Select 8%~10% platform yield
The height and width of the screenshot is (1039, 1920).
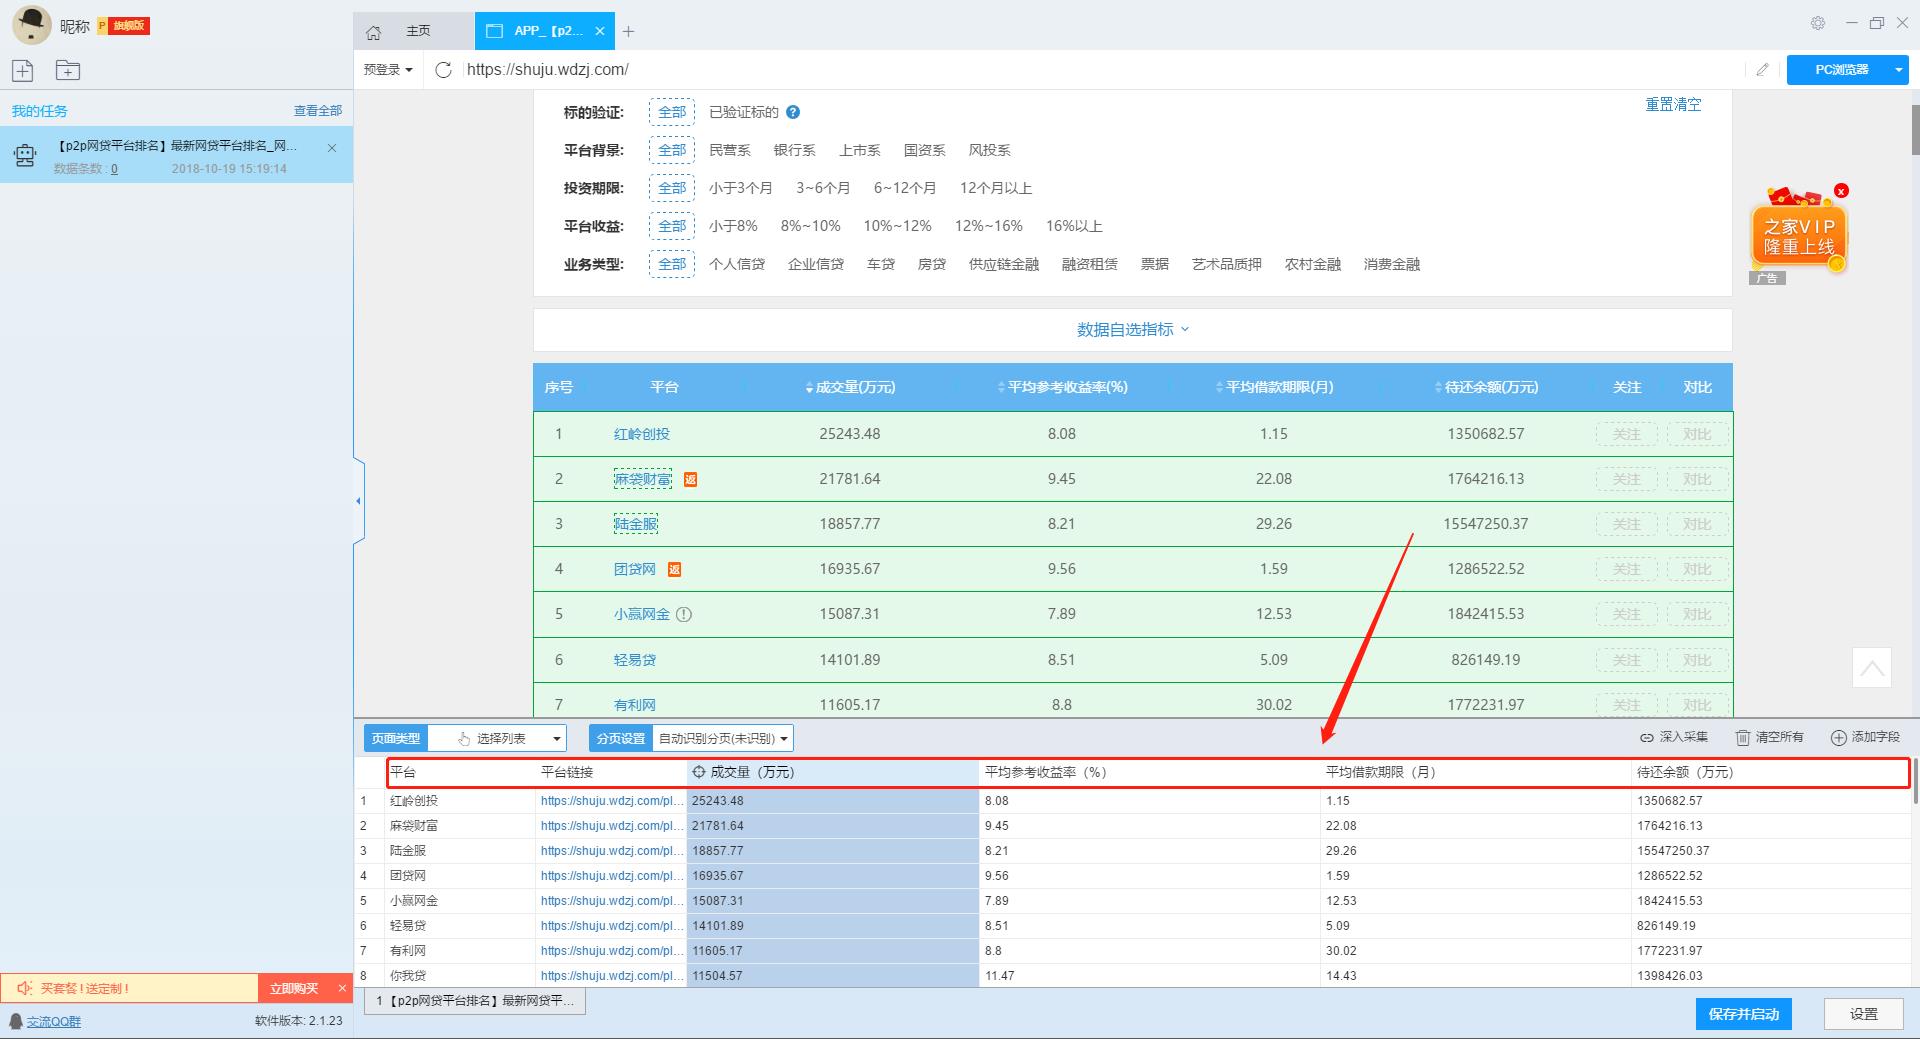coord(811,226)
